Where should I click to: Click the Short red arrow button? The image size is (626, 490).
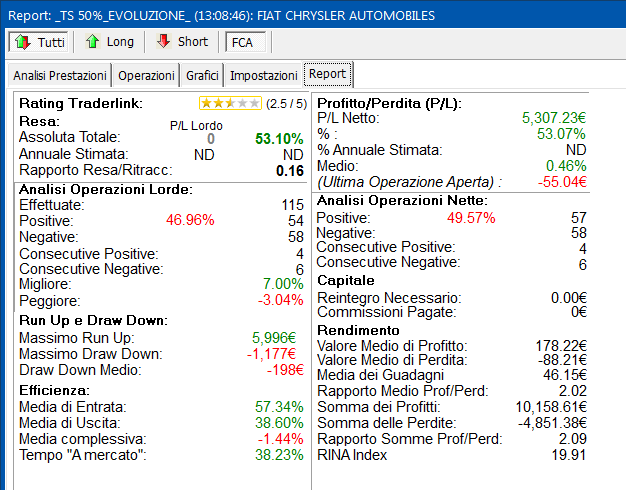(182, 42)
